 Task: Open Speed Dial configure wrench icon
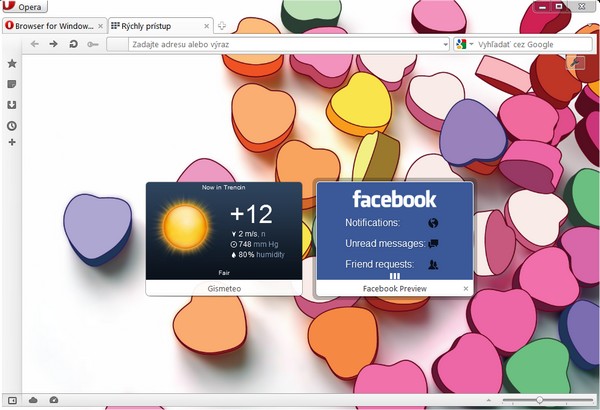pyautogui.click(x=575, y=62)
